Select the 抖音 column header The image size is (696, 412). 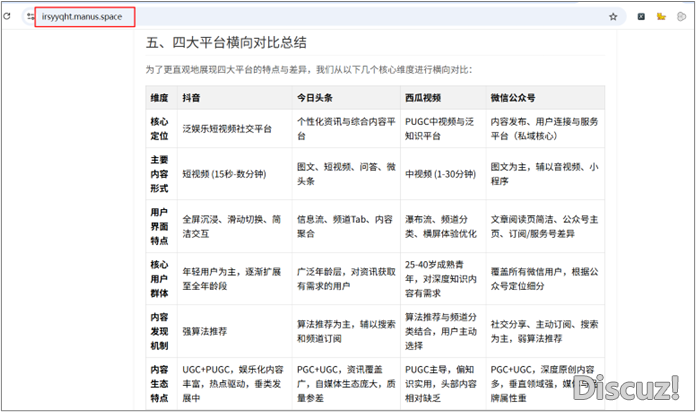(x=191, y=99)
